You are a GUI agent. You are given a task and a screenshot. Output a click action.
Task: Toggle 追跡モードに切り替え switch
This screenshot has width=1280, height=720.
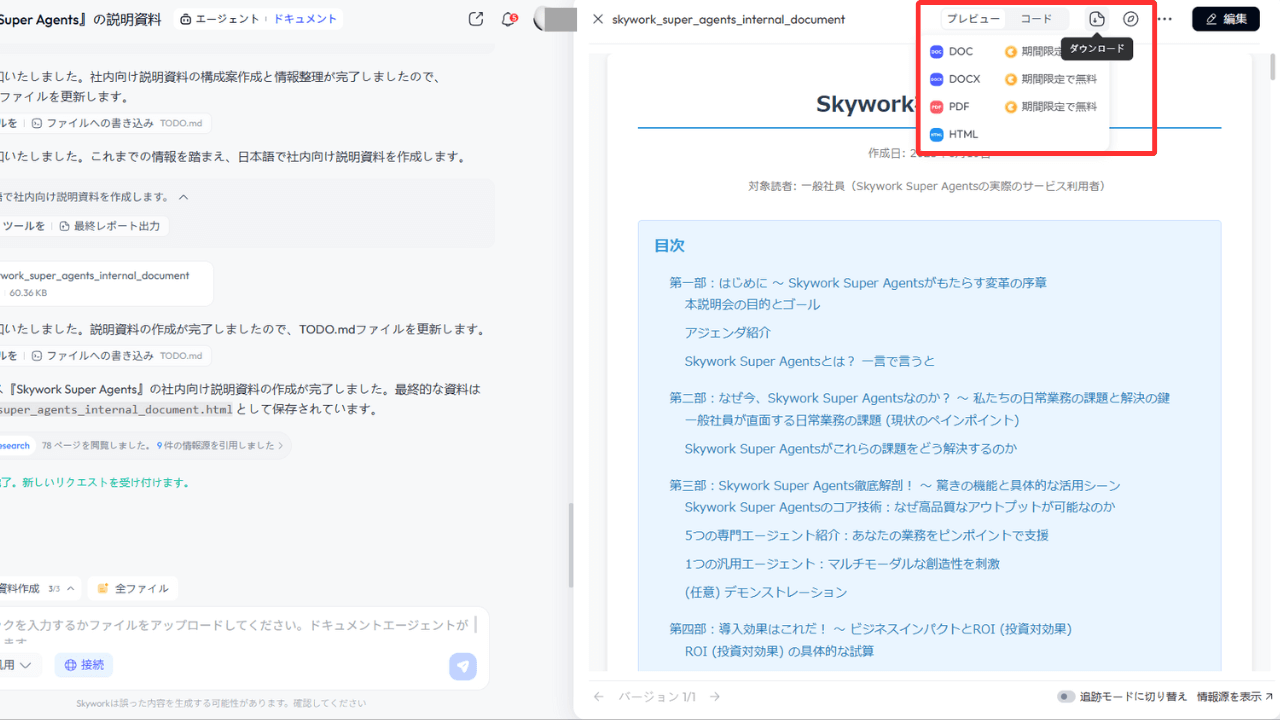[1066, 696]
